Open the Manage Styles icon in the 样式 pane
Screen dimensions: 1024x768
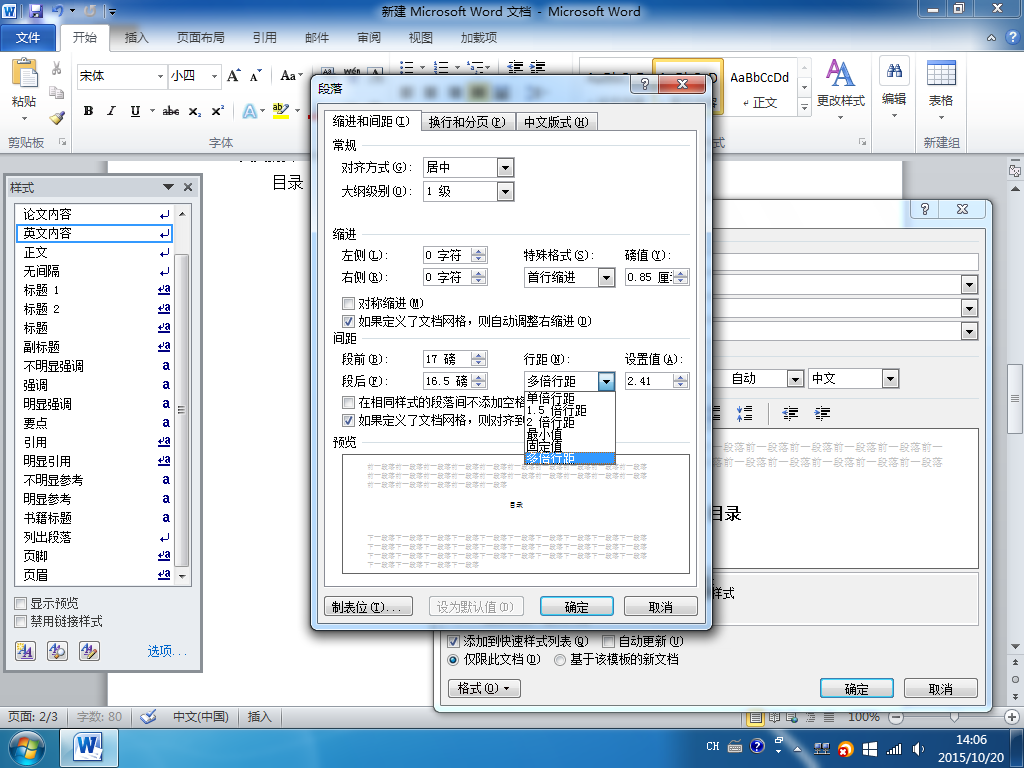[x=89, y=650]
